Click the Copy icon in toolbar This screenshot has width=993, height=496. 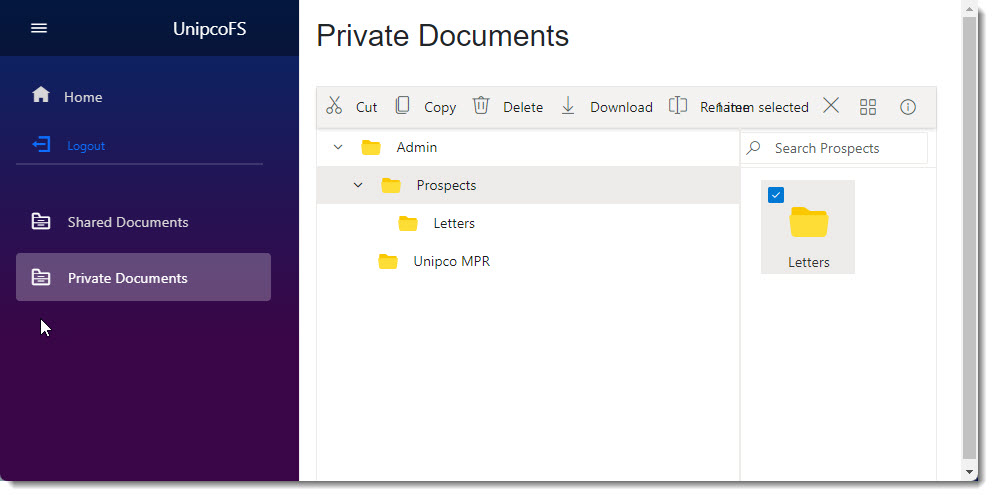coord(402,106)
